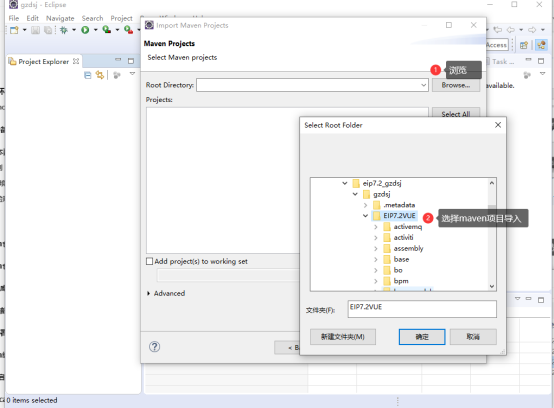Collapse the EIP7.2VUE folder node
Viewport: 554px width, 408px height.
365,216
